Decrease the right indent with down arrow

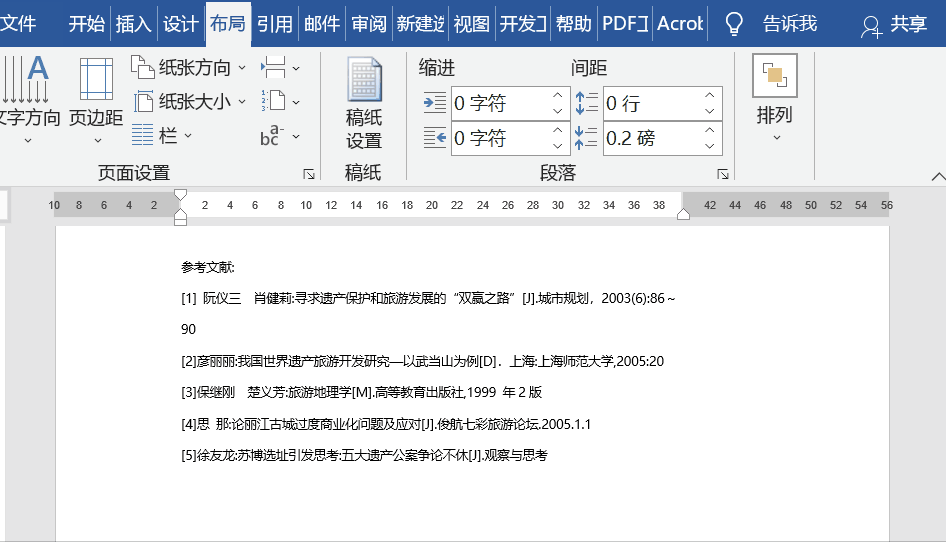pos(558,146)
